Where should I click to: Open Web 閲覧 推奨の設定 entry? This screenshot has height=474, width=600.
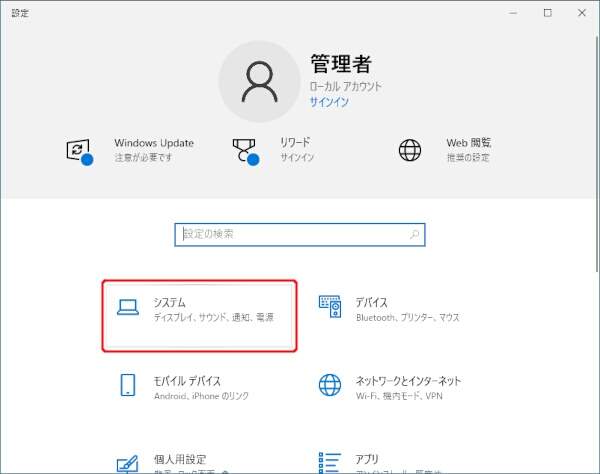click(445, 150)
